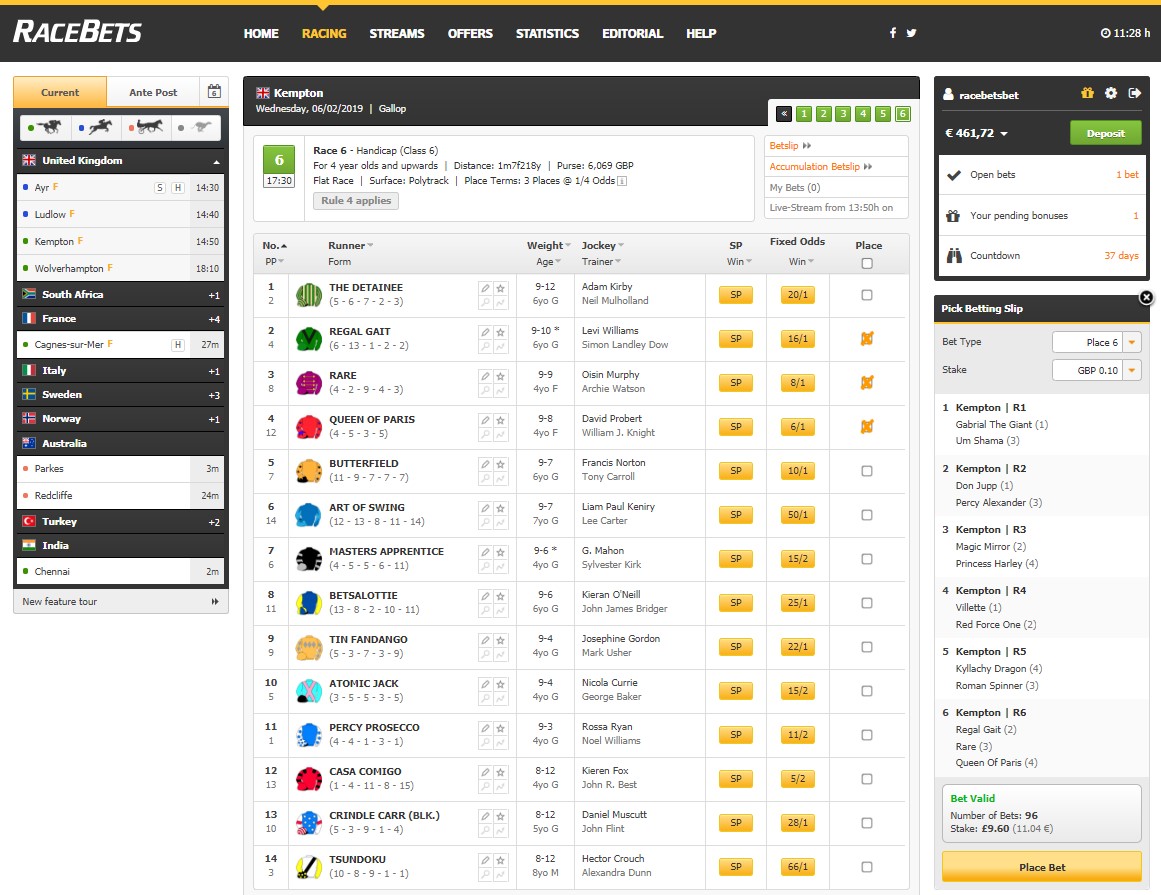Start the New feature tour
The height and width of the screenshot is (895, 1161).
pos(121,602)
